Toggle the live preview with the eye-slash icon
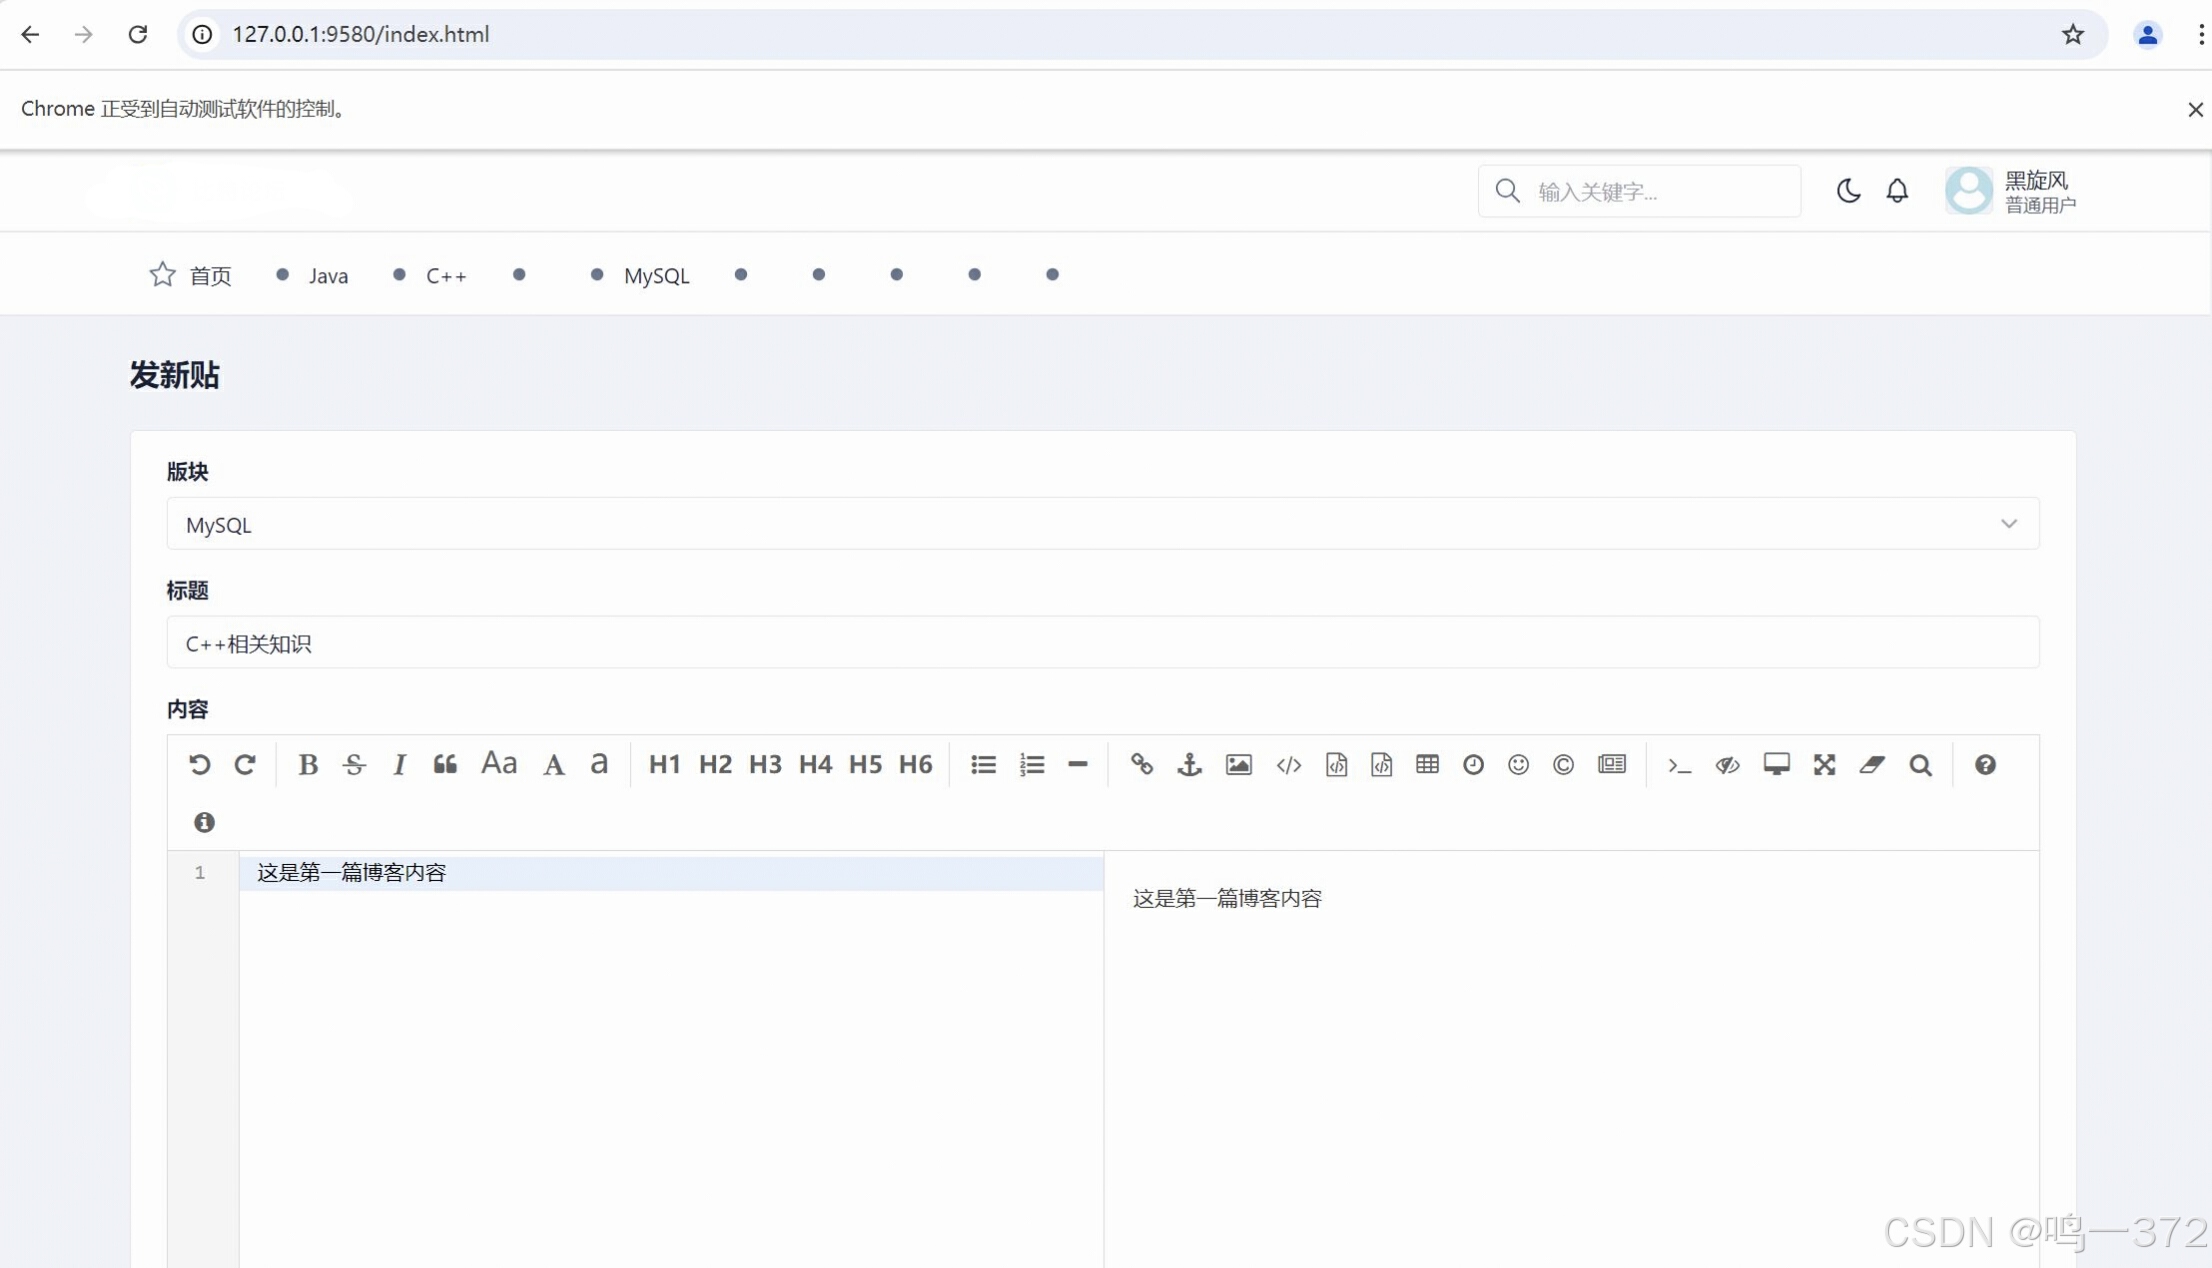 pyautogui.click(x=1727, y=765)
